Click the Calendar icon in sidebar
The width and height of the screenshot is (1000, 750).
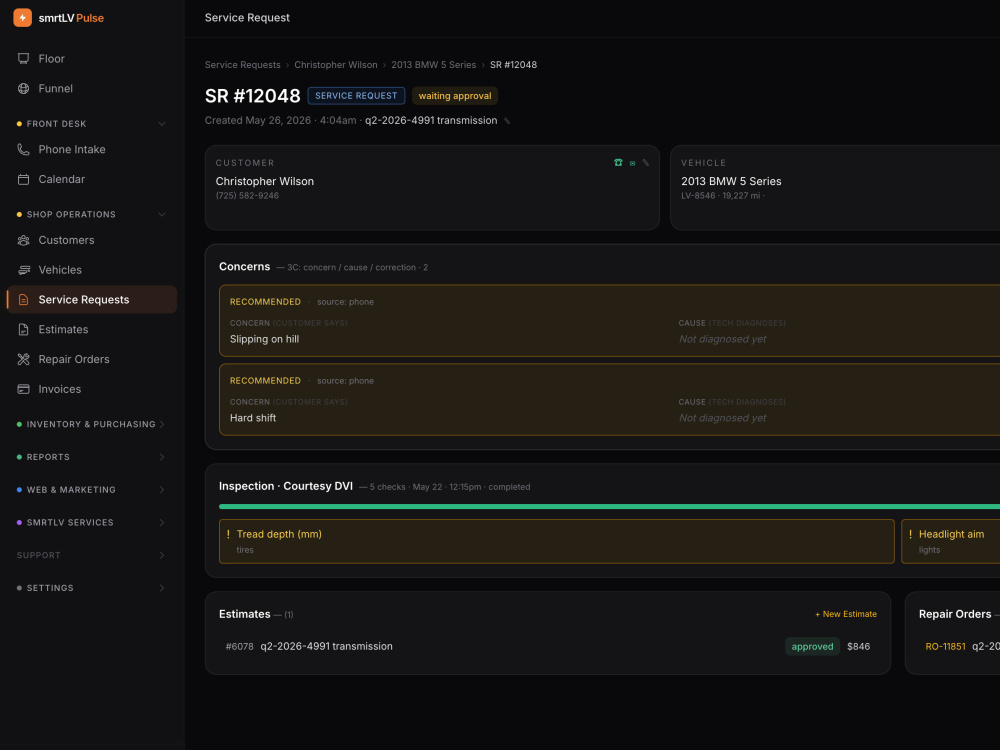coord(24,179)
